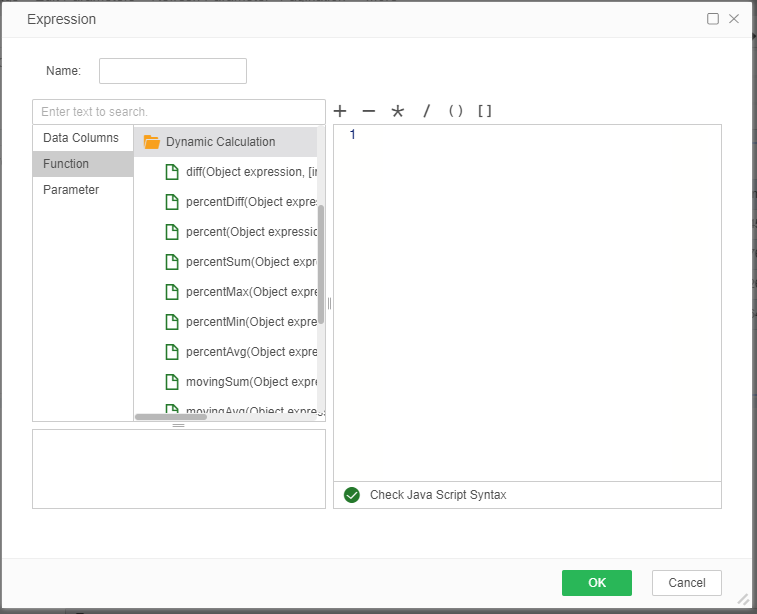Screen dimensions: 757x614
Task: Click into the expression editor area
Action: coord(527,303)
